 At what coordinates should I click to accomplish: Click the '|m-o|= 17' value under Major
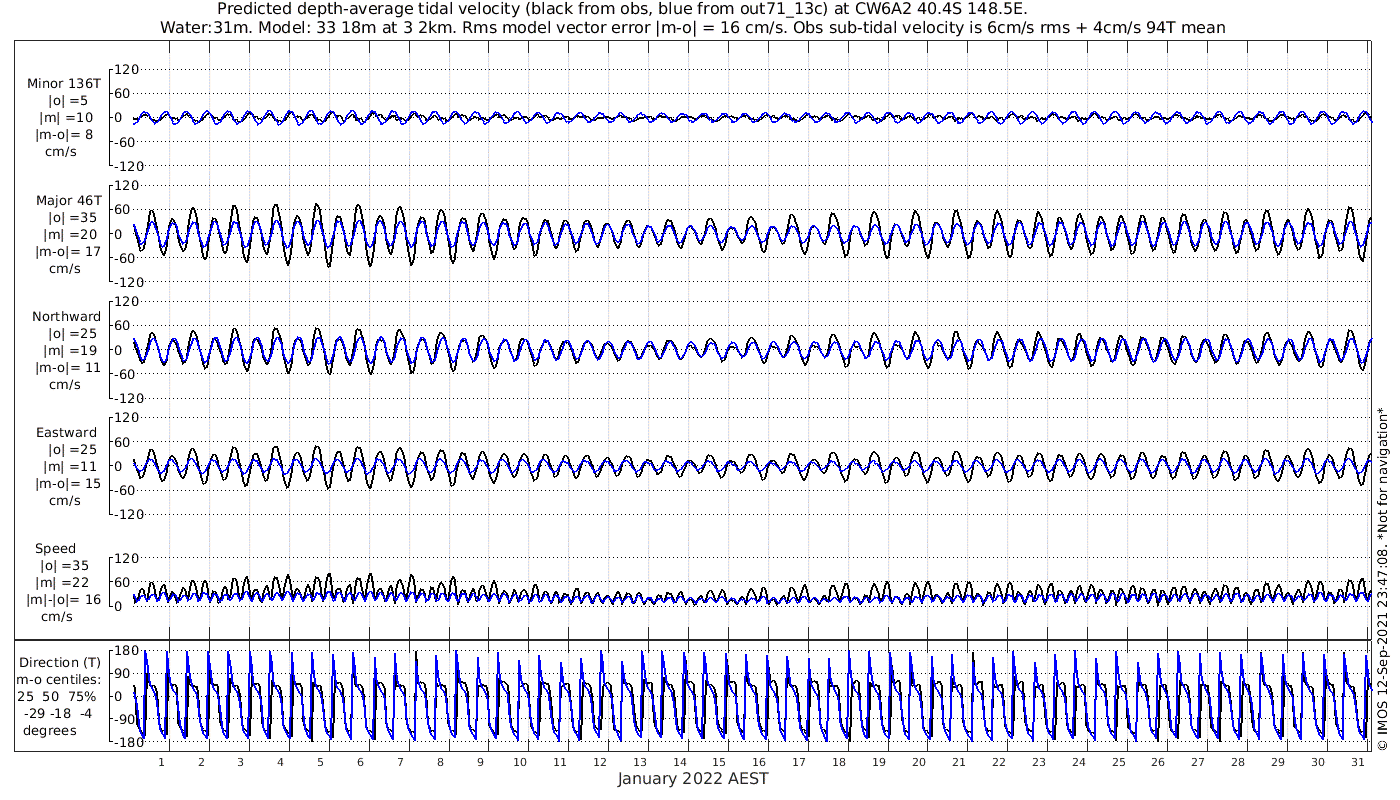(x=68, y=251)
